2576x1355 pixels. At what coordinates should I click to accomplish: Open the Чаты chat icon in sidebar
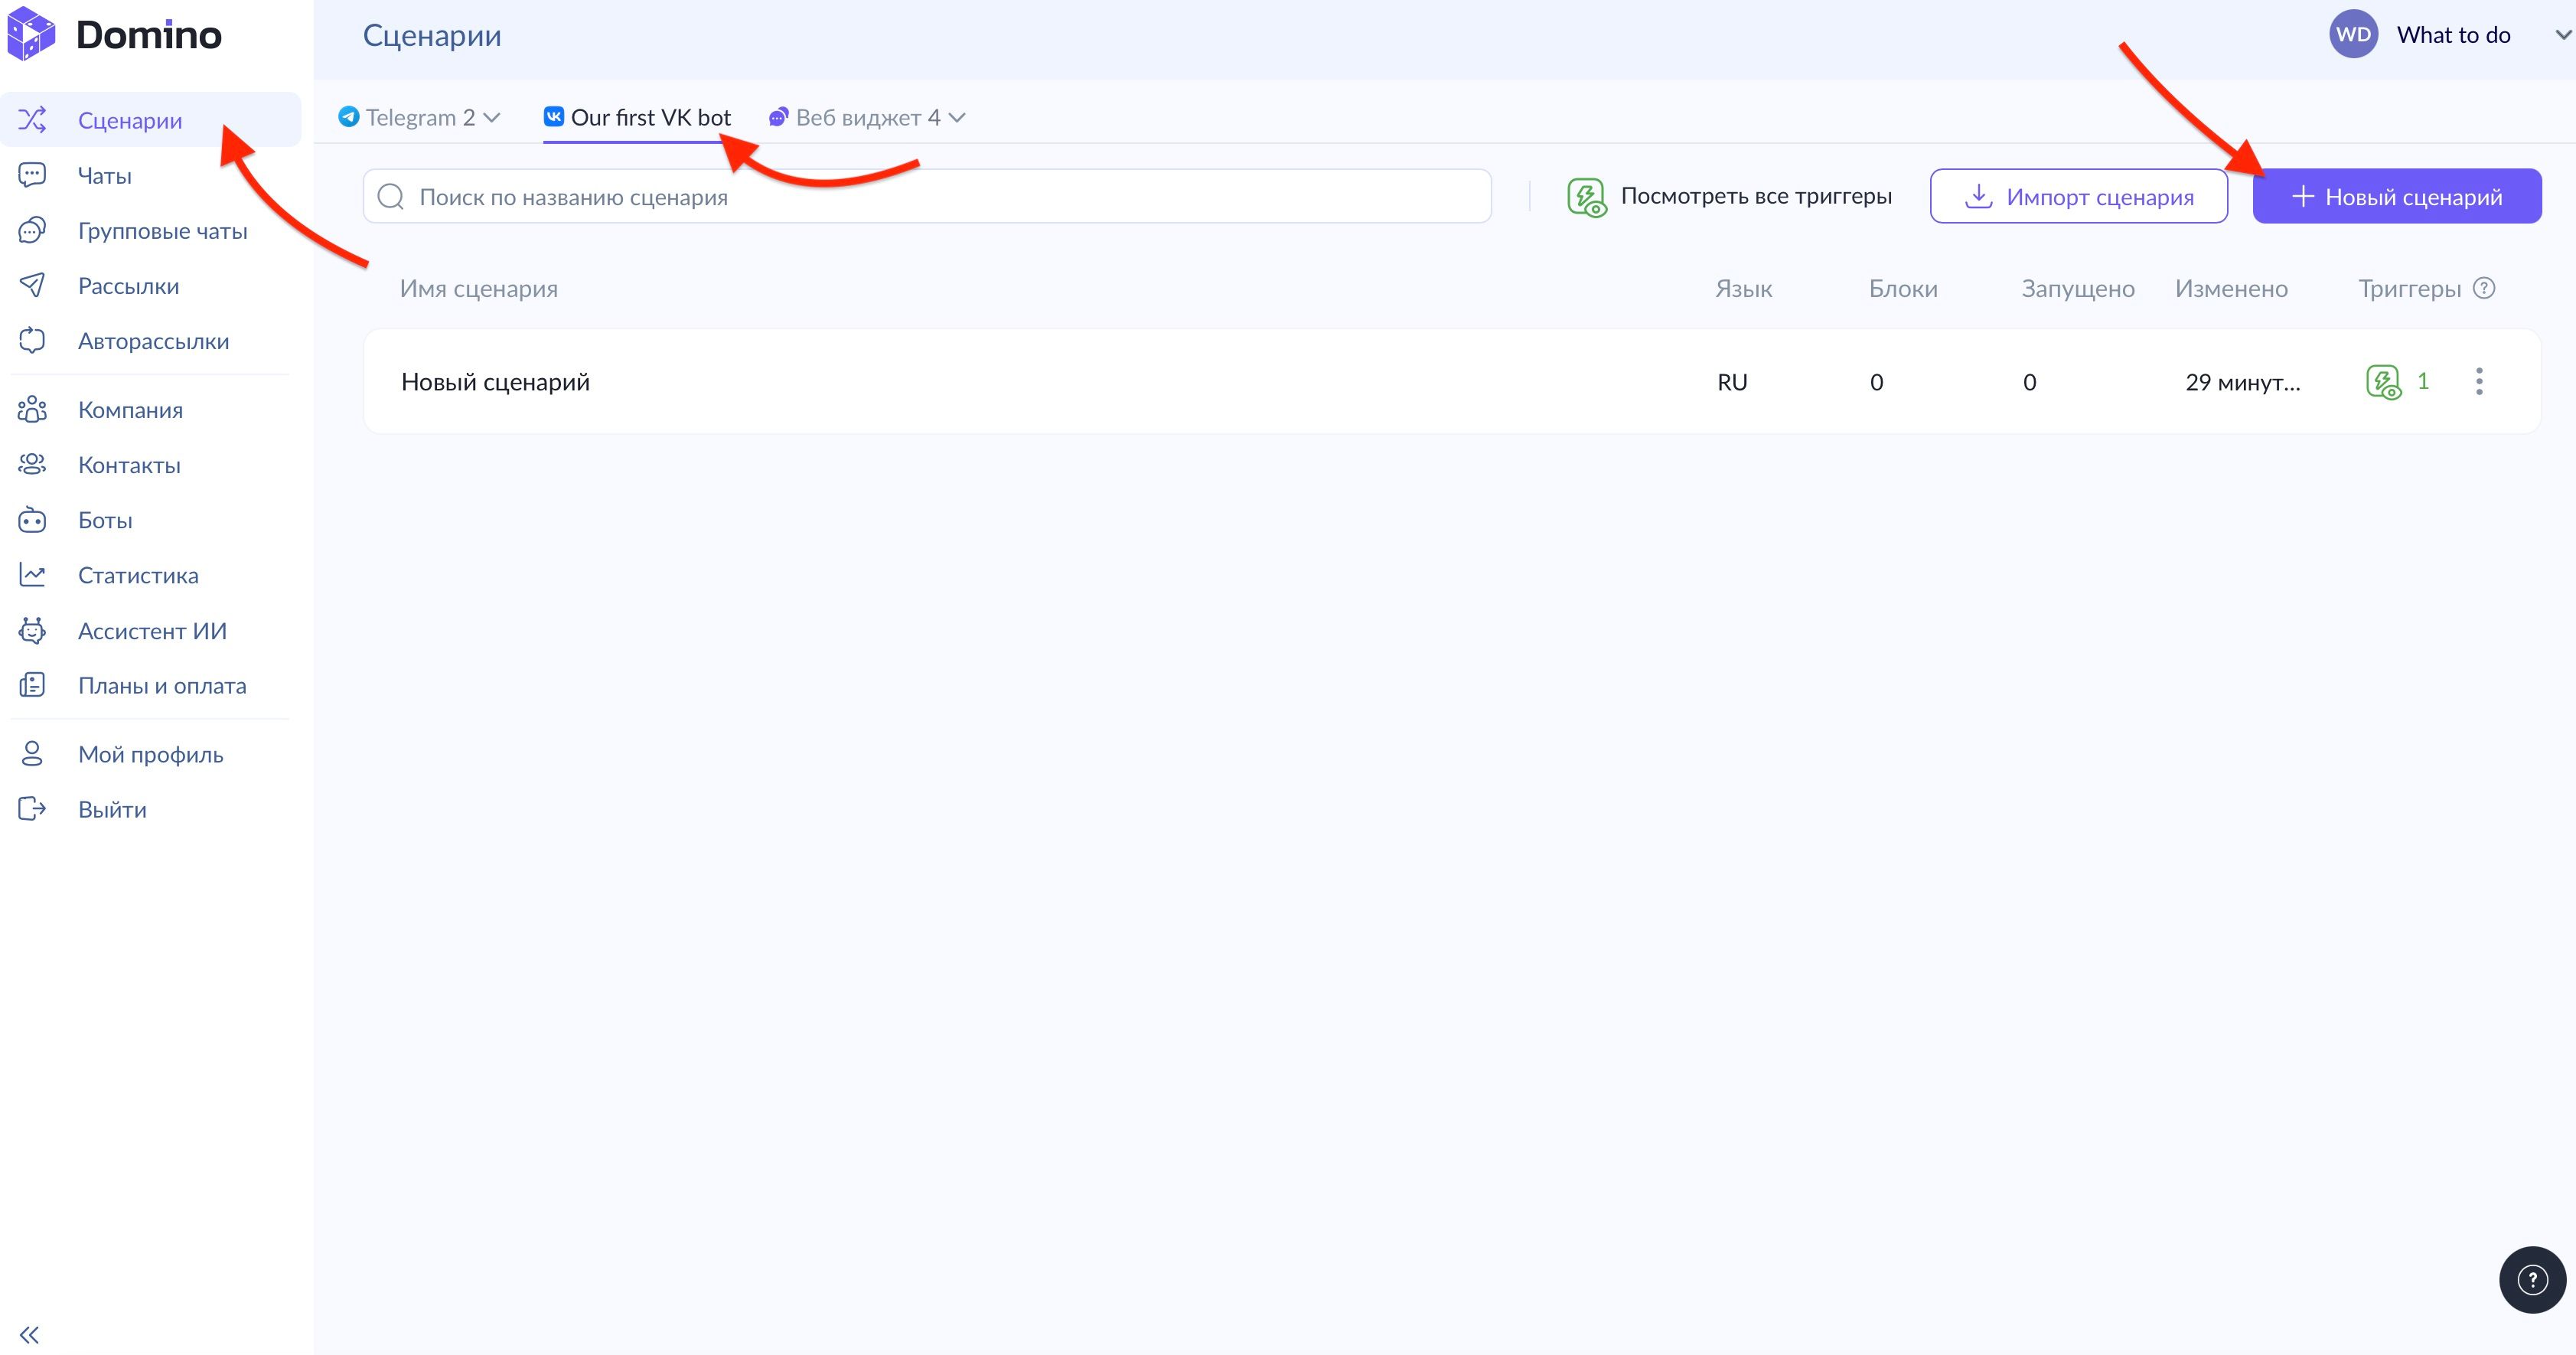pos(32,175)
